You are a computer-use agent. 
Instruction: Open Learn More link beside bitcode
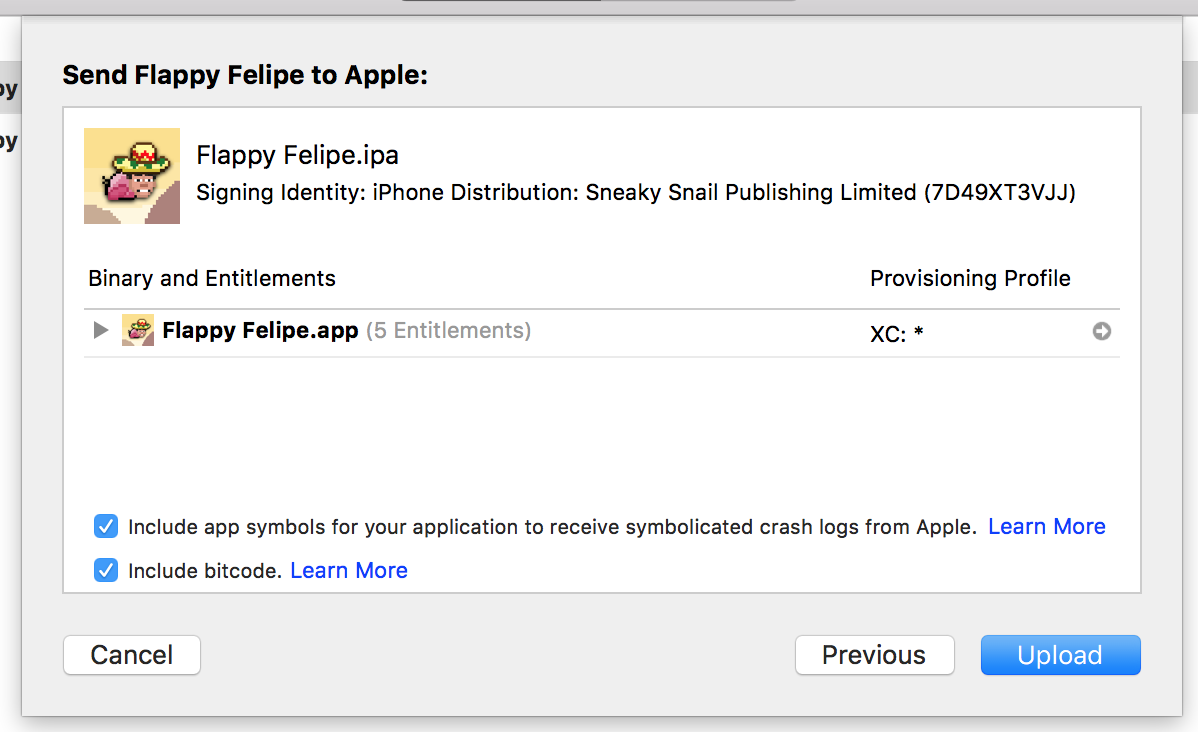point(349,571)
